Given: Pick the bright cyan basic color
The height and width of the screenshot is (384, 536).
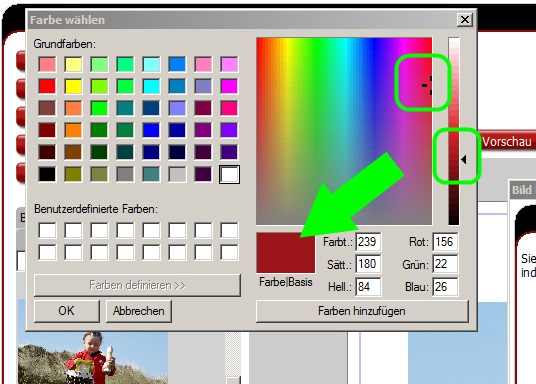Looking at the screenshot, I should [151, 86].
